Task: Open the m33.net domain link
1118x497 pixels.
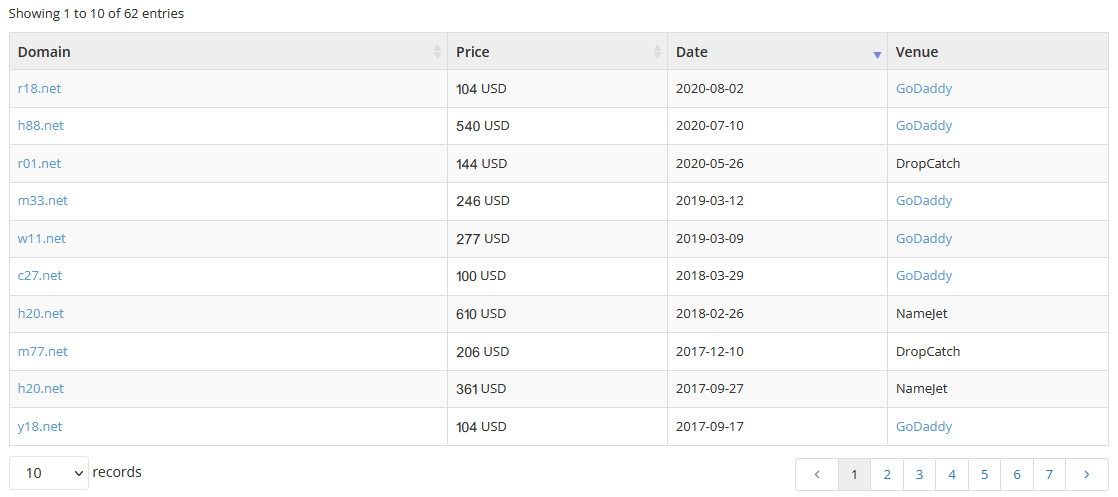Action: click(43, 201)
